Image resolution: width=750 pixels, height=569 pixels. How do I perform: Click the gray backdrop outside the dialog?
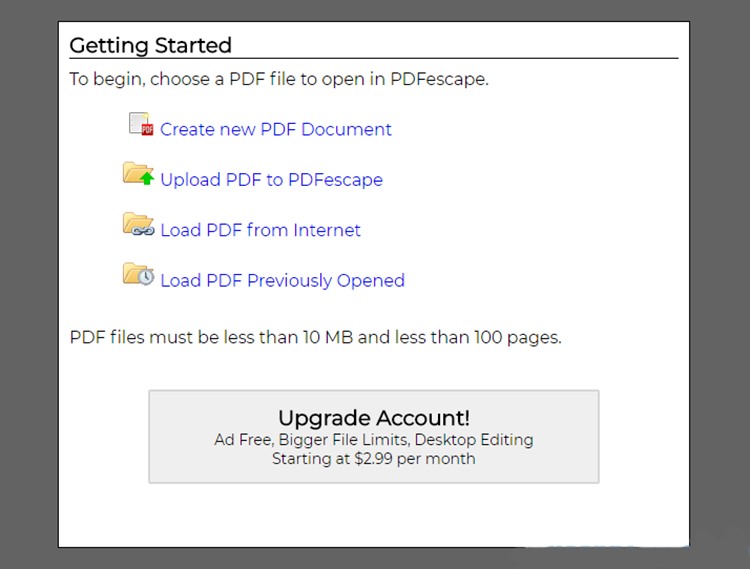tap(29, 287)
